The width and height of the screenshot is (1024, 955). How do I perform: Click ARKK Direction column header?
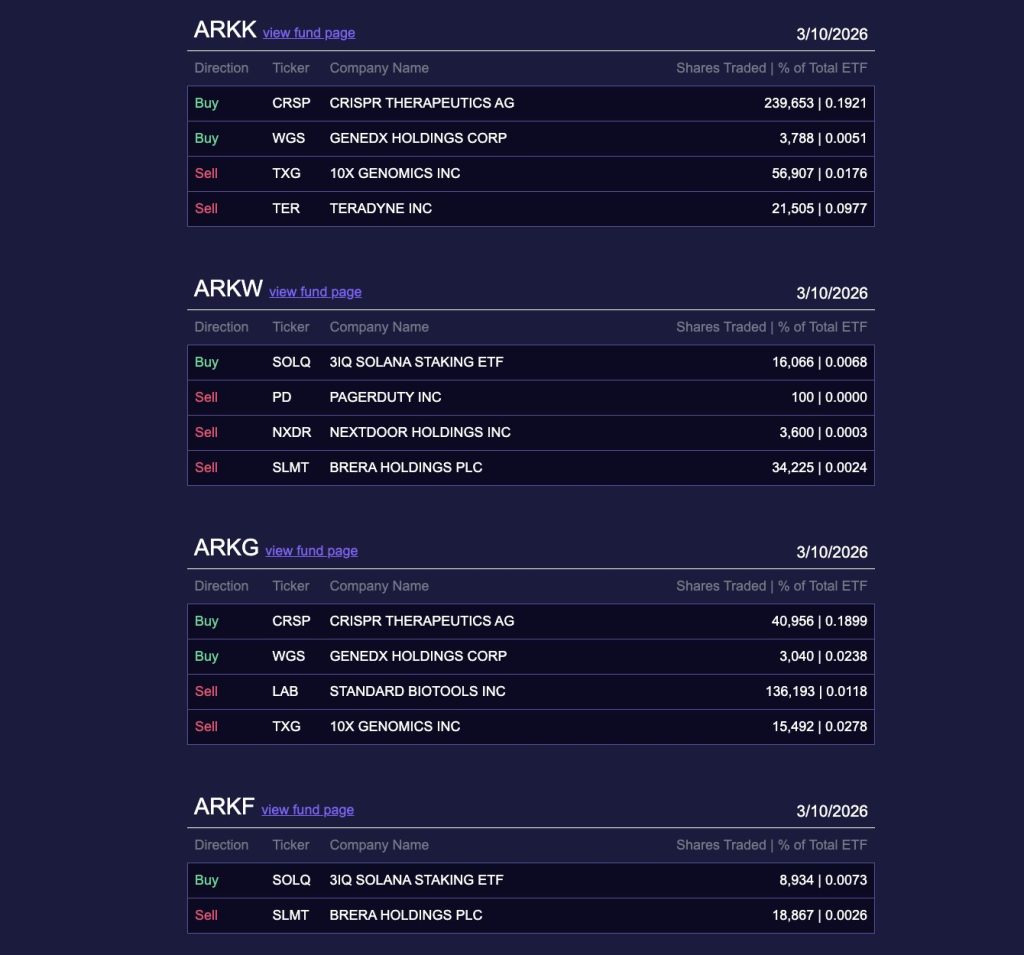221,68
